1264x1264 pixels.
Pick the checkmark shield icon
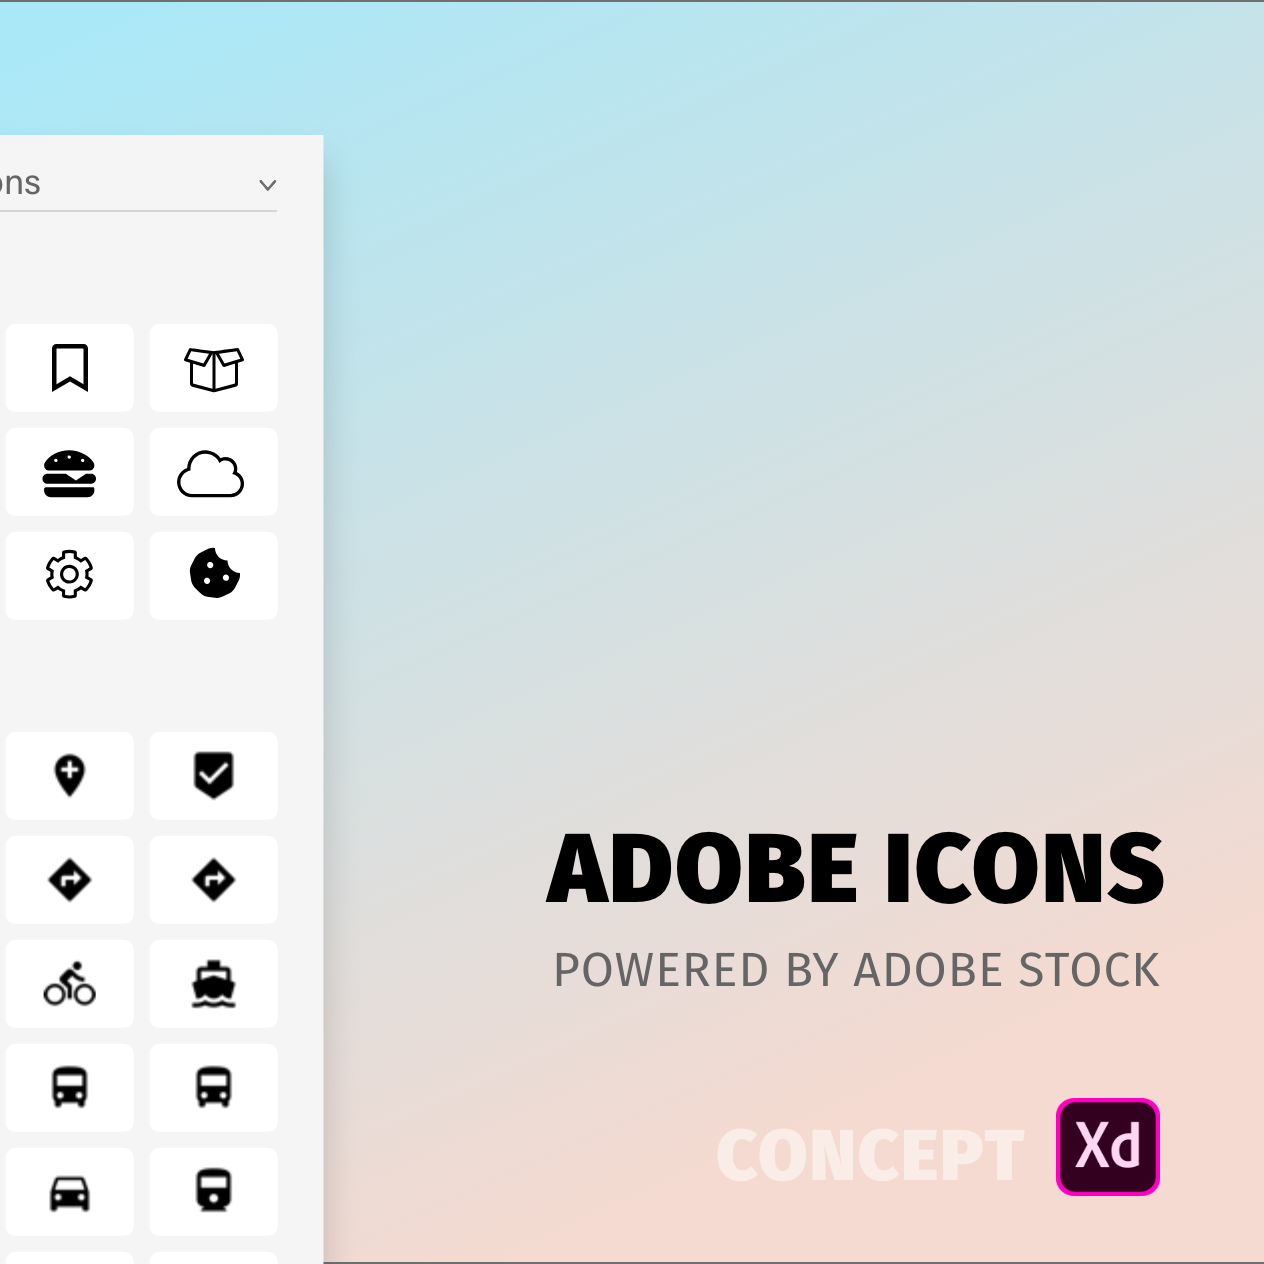point(213,776)
